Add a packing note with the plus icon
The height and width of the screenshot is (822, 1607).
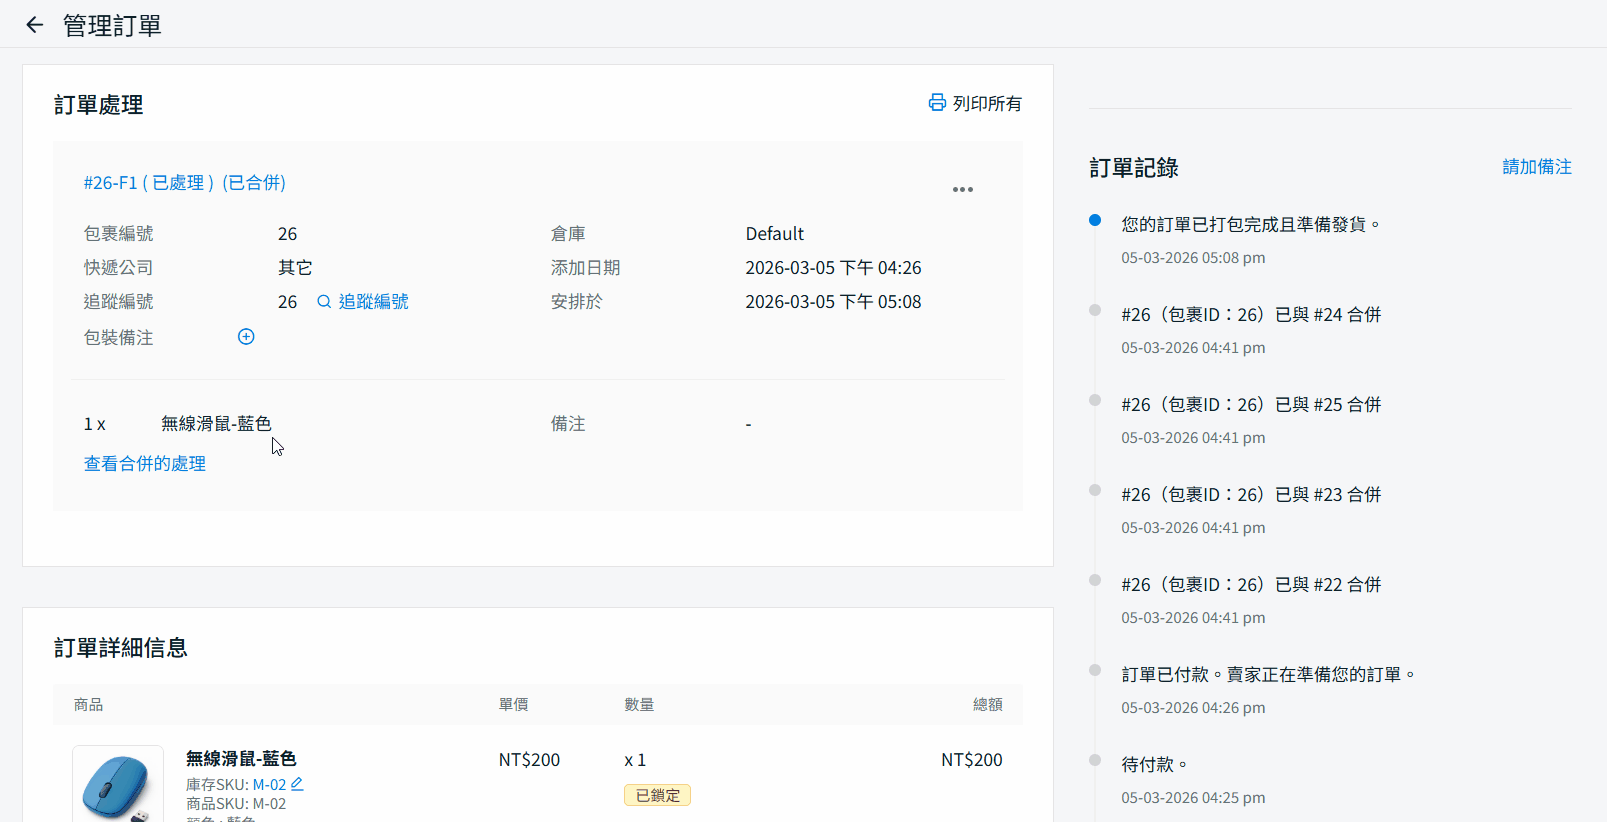pos(246,337)
